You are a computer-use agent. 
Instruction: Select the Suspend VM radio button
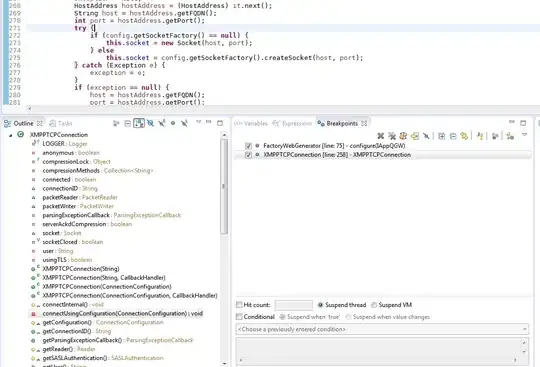[x=374, y=305]
